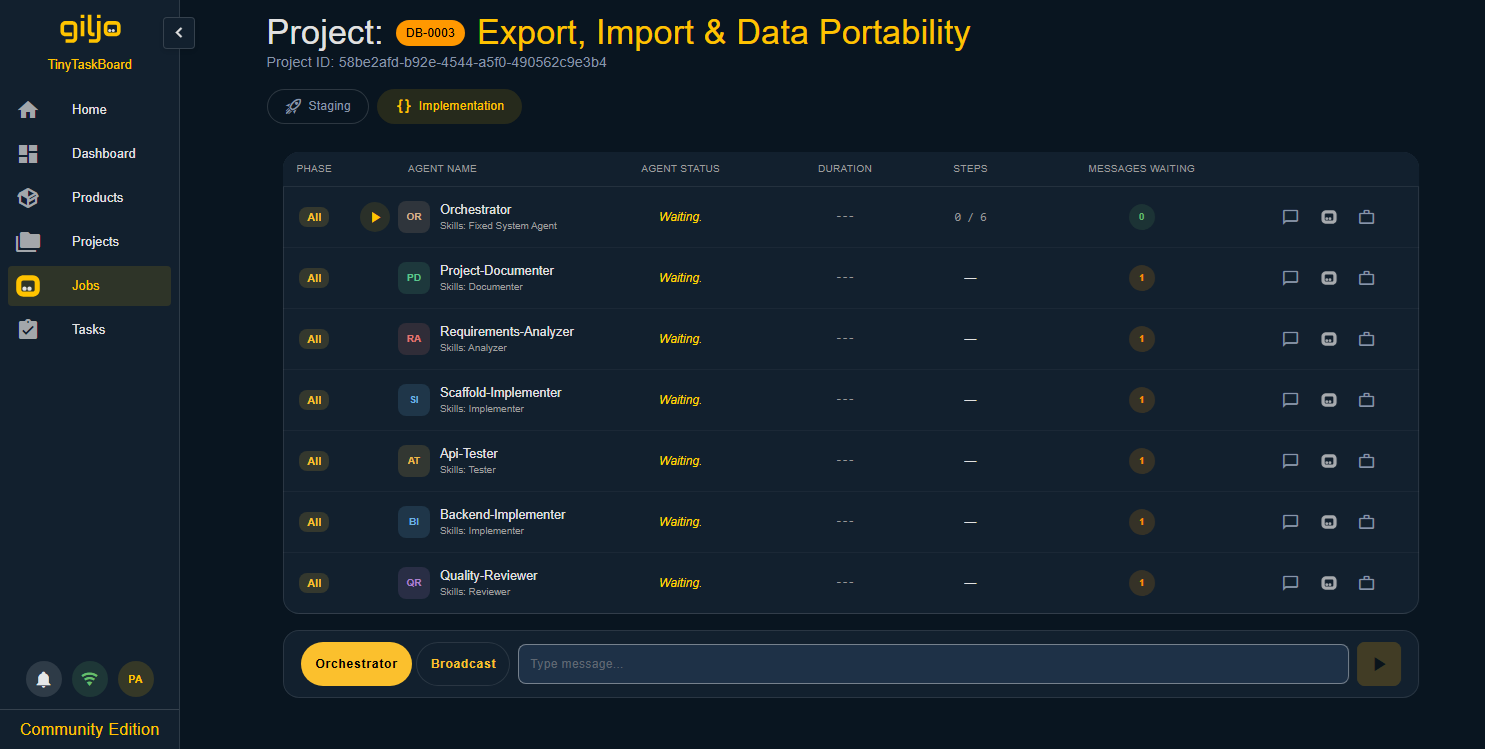Click the PD avatar badge

(414, 278)
